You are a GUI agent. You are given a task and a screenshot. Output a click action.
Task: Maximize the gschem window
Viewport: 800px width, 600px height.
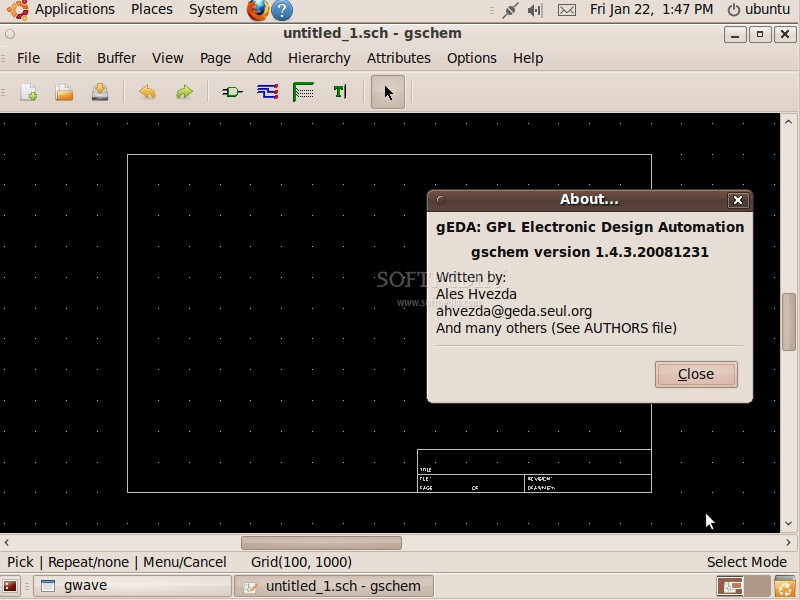tap(760, 35)
